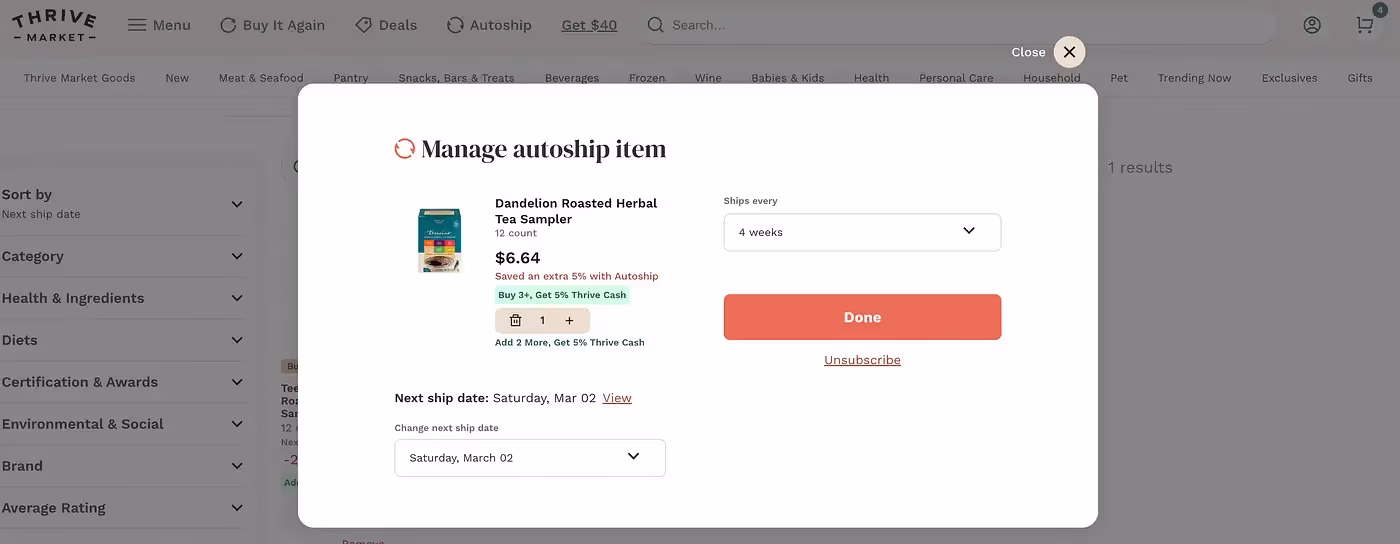Close the Manage autoship dialog
Screen dimensions: 1400x544
(1069, 52)
